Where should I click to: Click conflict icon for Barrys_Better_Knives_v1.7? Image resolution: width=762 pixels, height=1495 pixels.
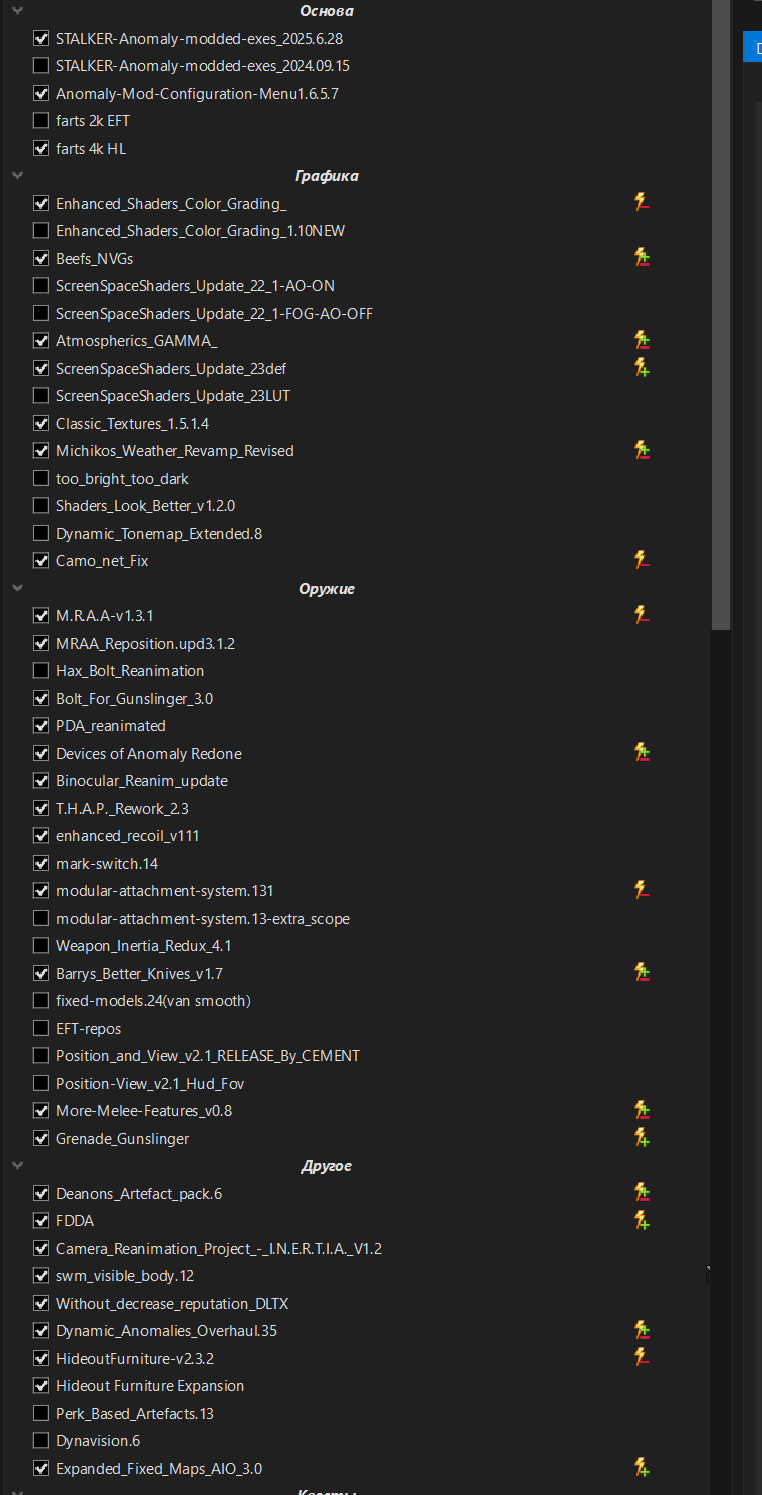click(x=642, y=973)
